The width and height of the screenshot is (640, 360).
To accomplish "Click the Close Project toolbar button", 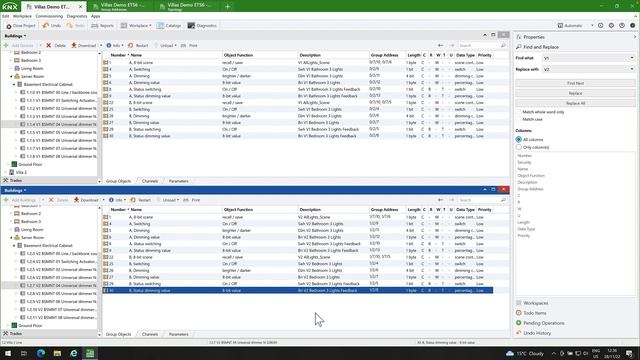I will pyautogui.click(x=20, y=26).
